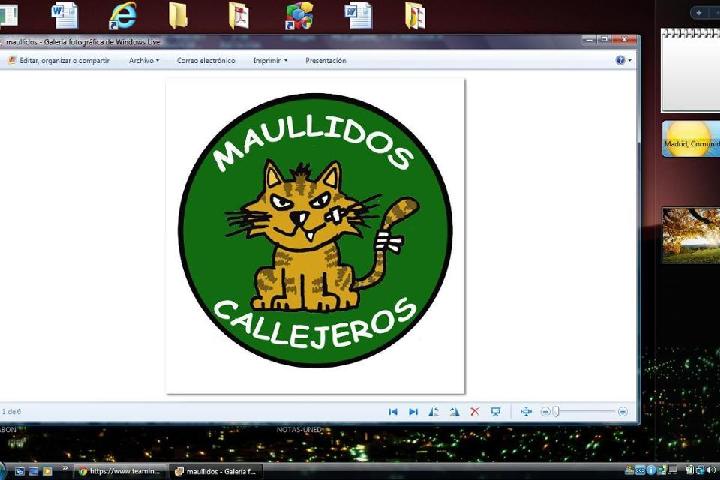720x480 pixels.
Task: Click the weather gadget in the sidebar
Action: tap(690, 139)
